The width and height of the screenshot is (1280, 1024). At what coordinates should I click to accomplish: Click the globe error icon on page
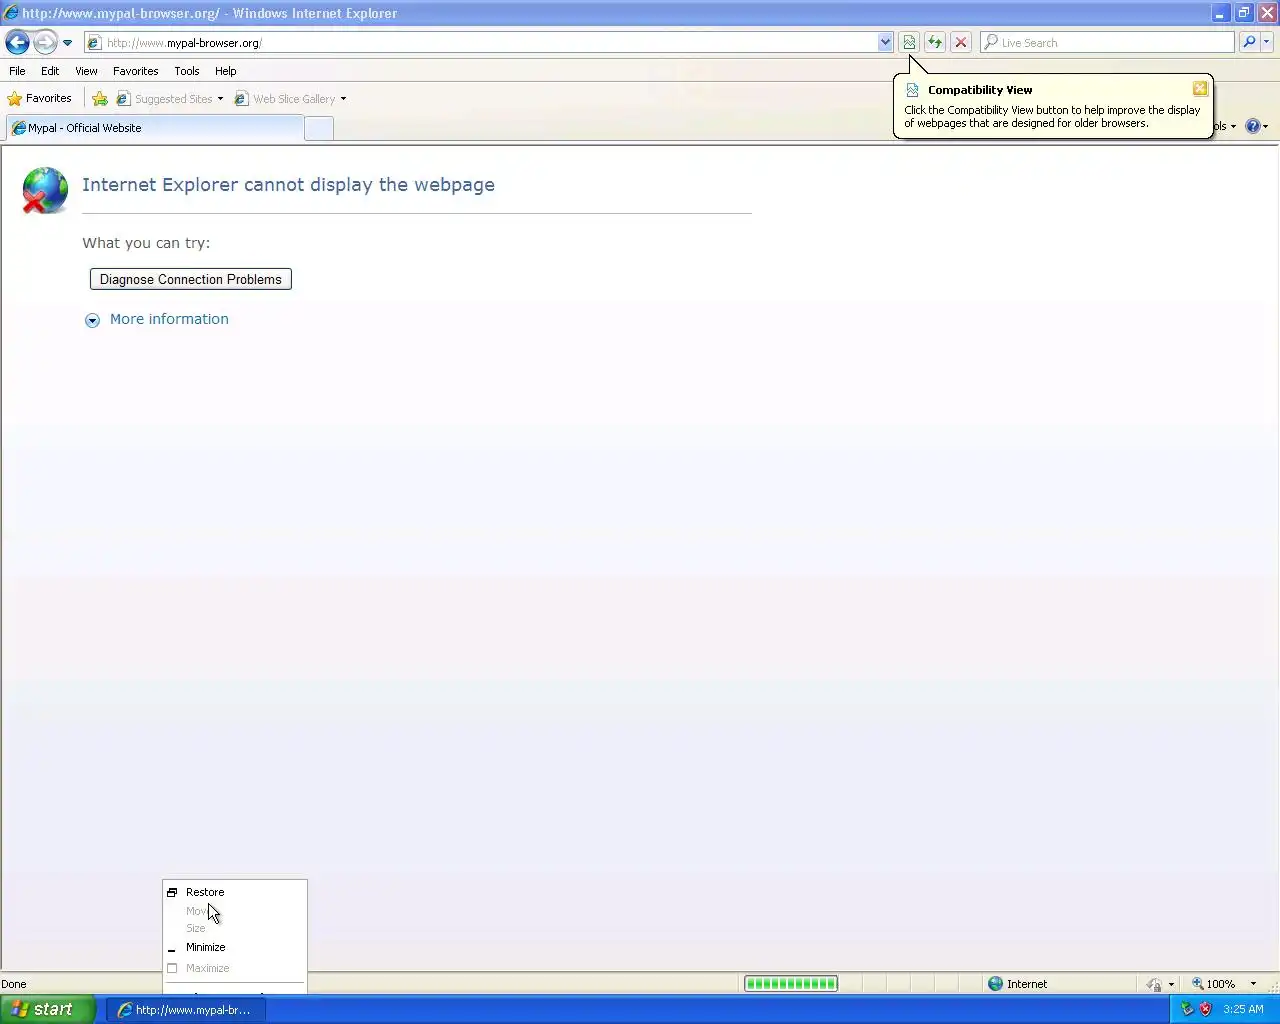tap(45, 190)
